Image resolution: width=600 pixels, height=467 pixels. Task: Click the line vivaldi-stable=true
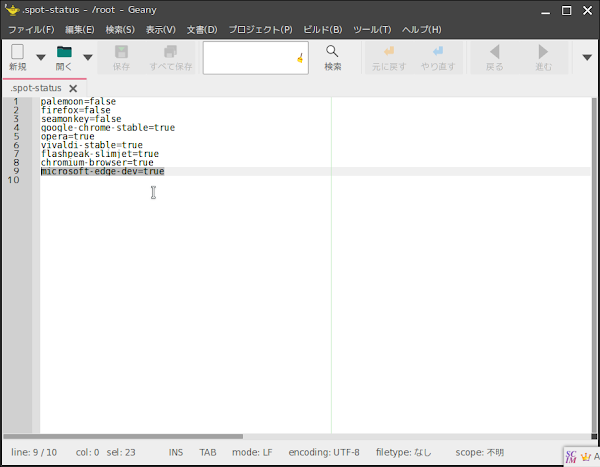(x=91, y=145)
